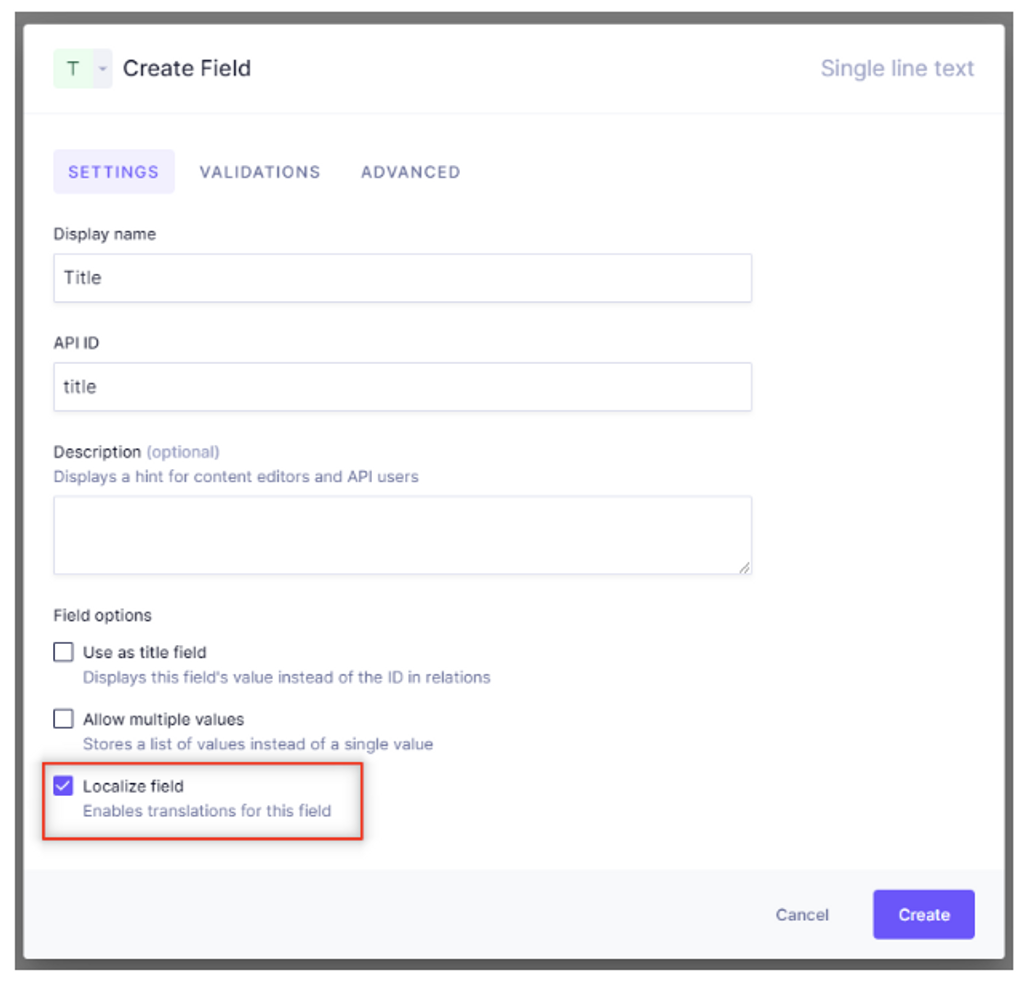The width and height of the screenshot is (1024, 982).
Task: Create the new field
Action: tap(923, 915)
